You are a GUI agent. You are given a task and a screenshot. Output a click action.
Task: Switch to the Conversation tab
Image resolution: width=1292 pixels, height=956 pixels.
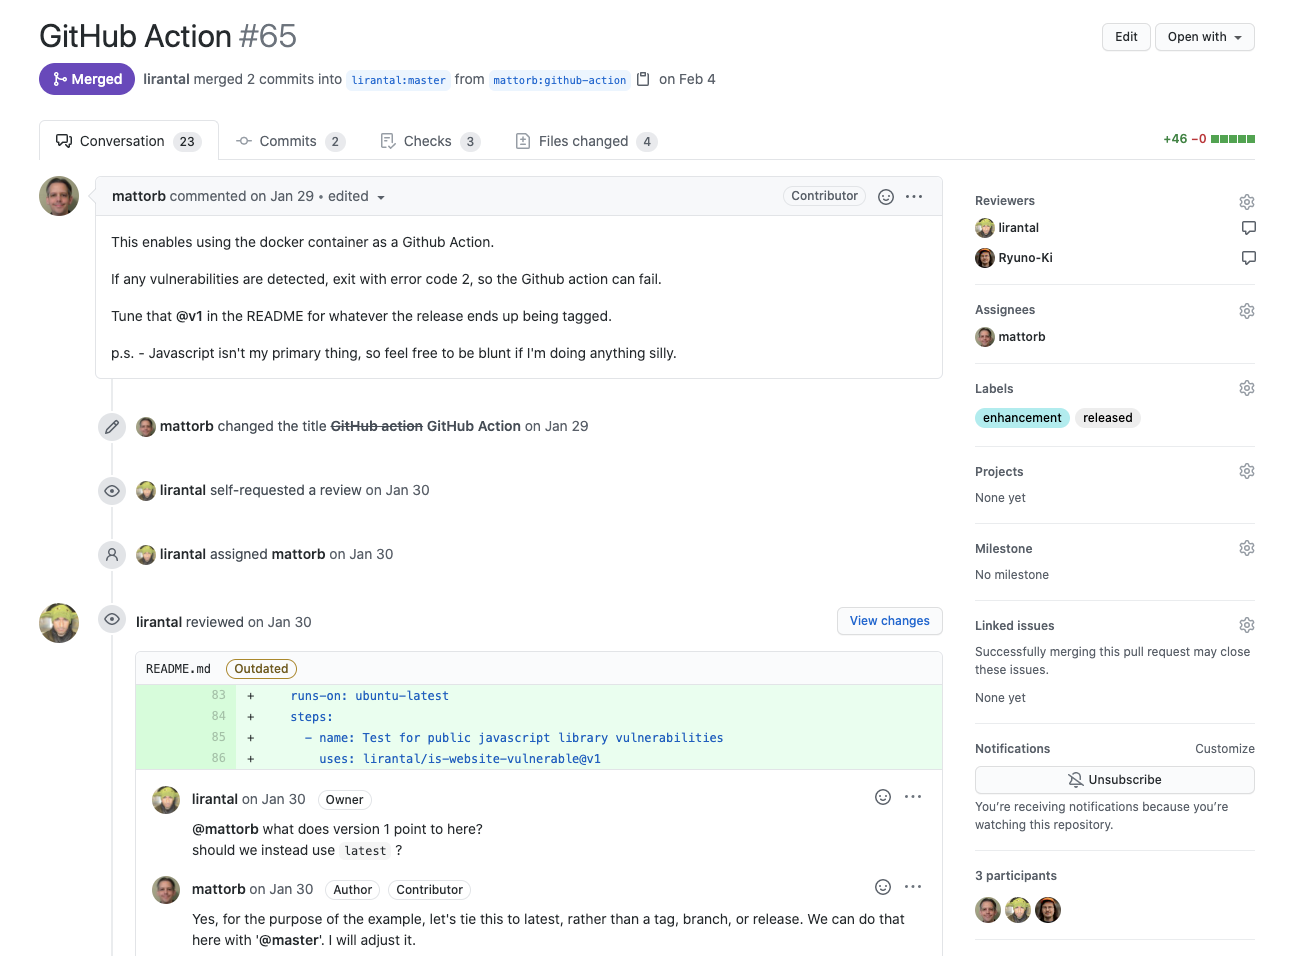tap(129, 141)
